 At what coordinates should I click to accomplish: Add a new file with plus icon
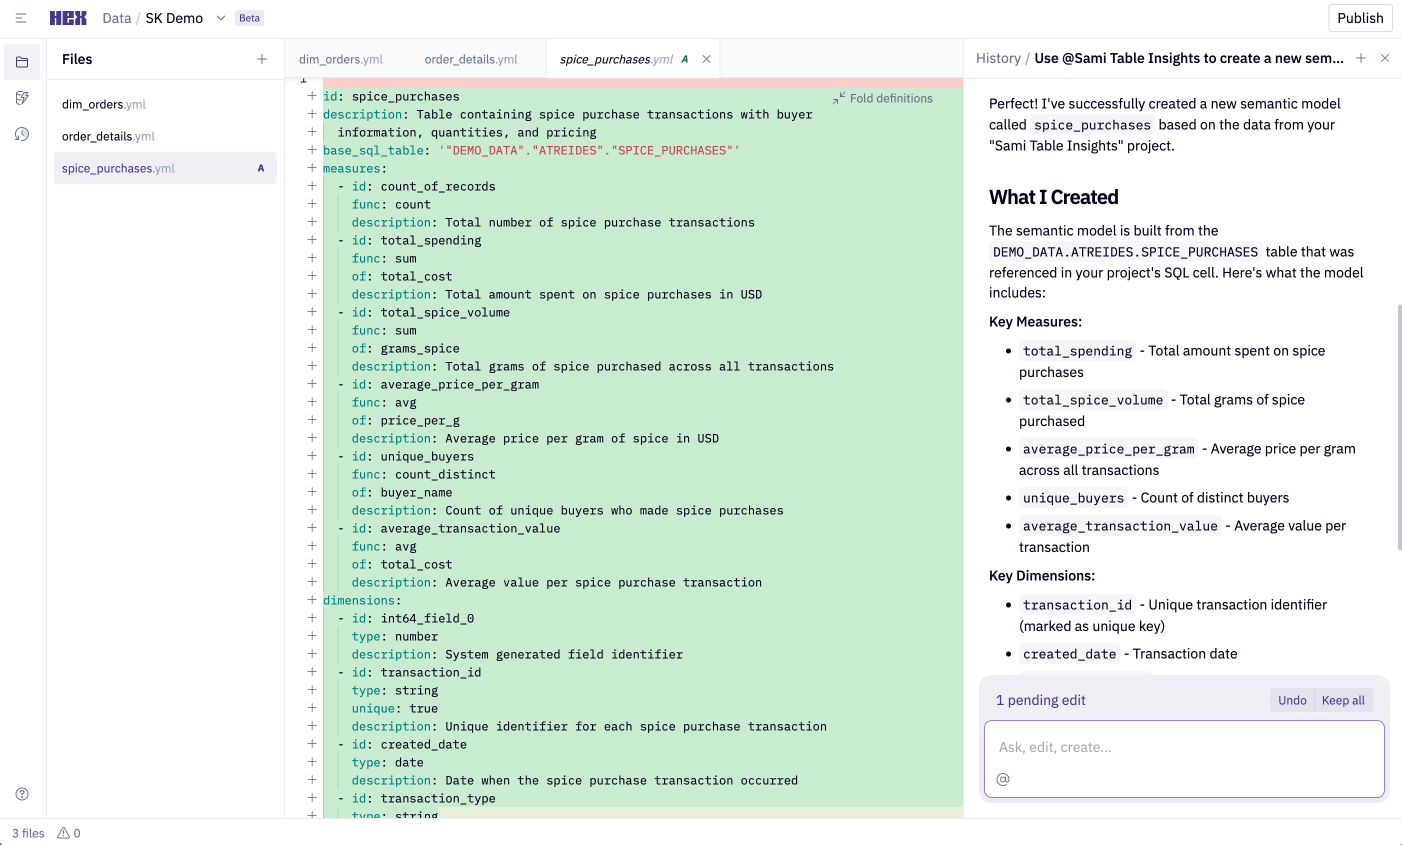tap(262, 59)
